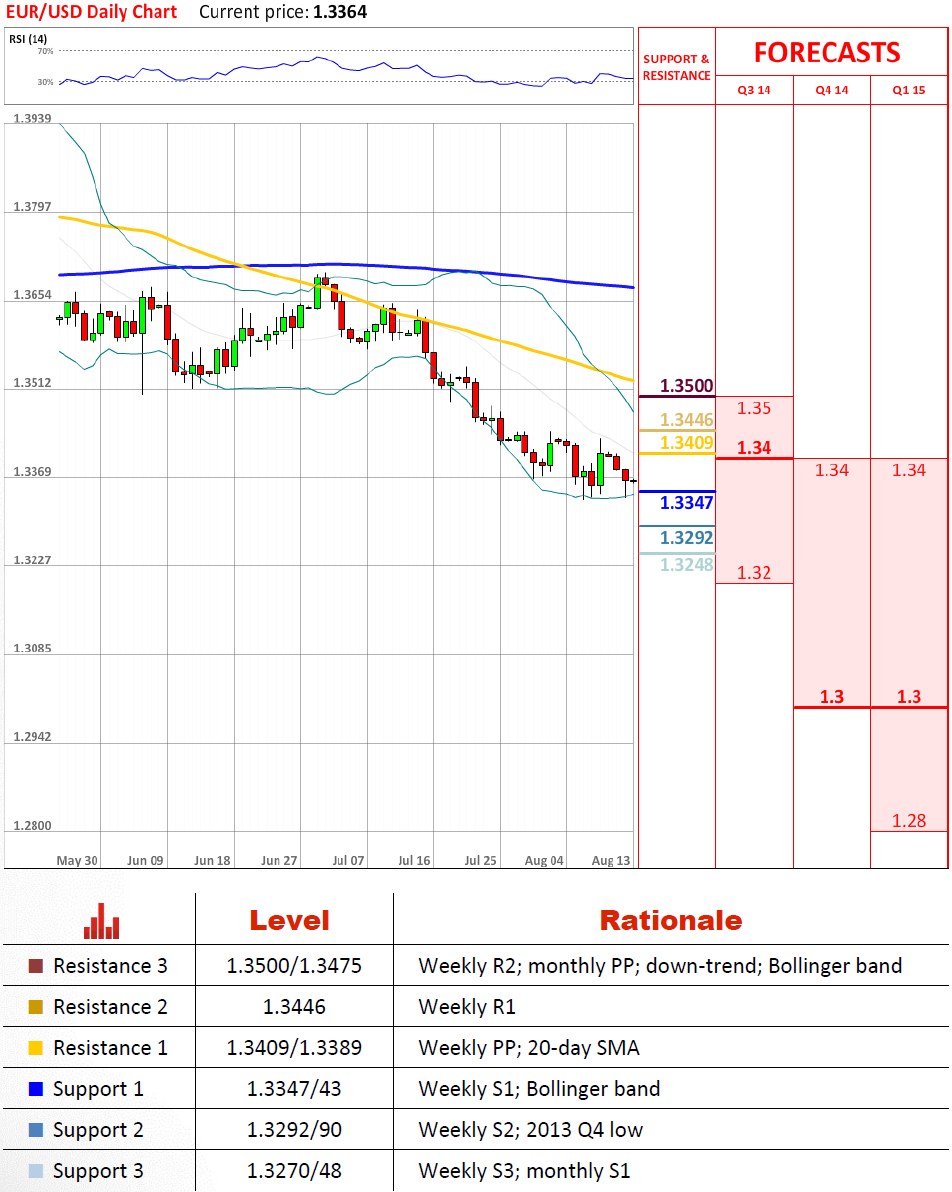Image resolution: width=952 pixels, height=1192 pixels.
Task: Click the FORECASTS heading
Action: tap(827, 52)
